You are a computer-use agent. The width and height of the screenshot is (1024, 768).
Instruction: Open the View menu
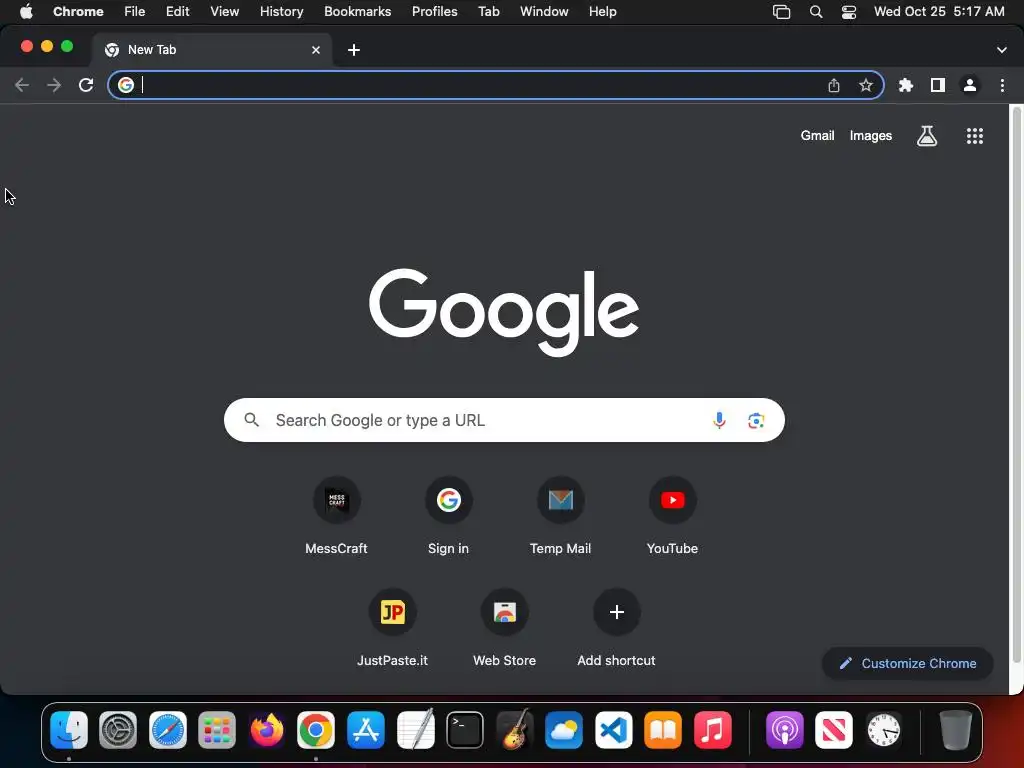(x=225, y=12)
